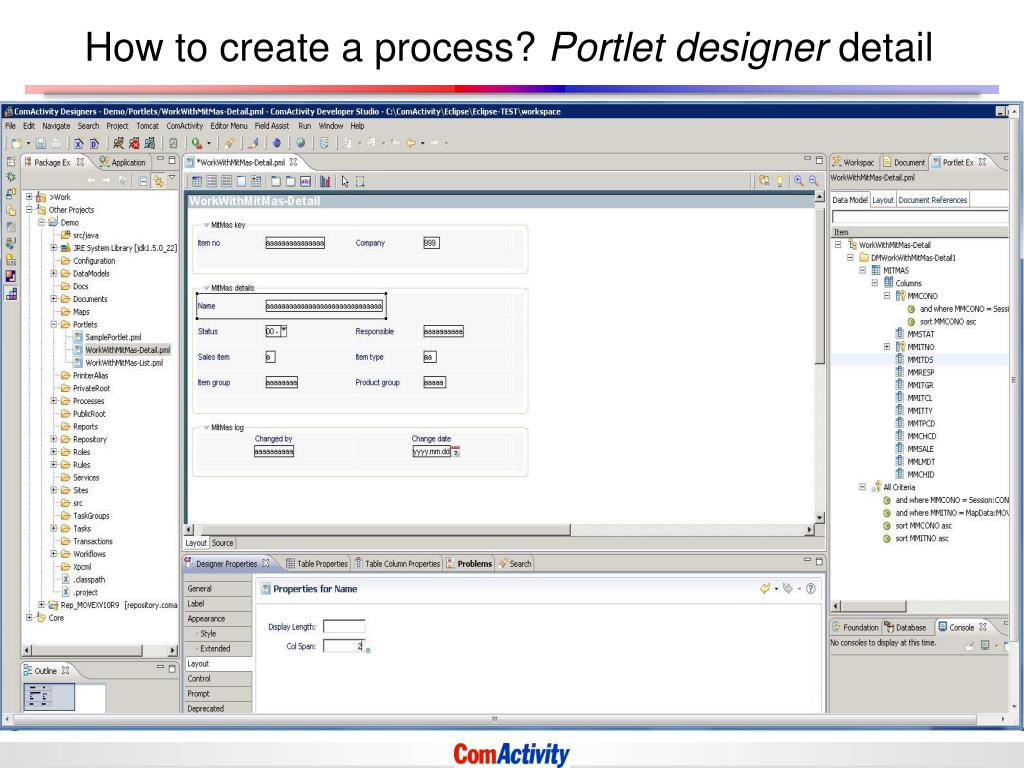1024x768 pixels.
Task: Select the Control properties category
Action: click(219, 679)
